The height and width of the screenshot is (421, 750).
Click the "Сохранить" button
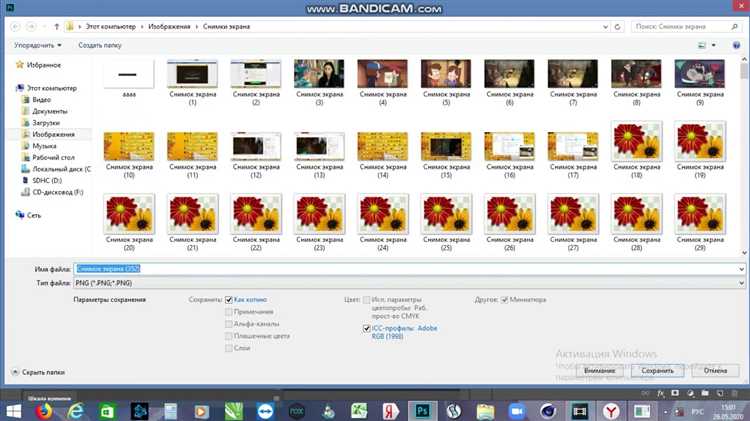tap(657, 370)
